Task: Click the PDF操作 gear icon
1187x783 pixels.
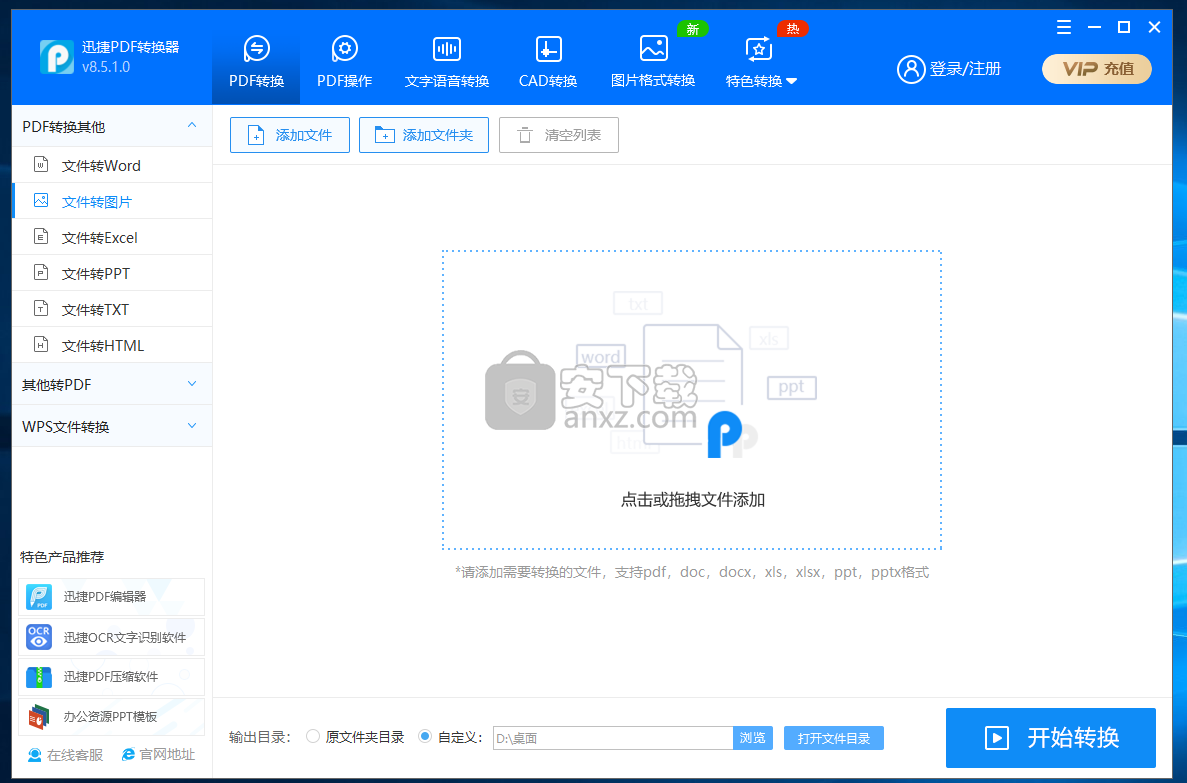Action: (x=344, y=49)
